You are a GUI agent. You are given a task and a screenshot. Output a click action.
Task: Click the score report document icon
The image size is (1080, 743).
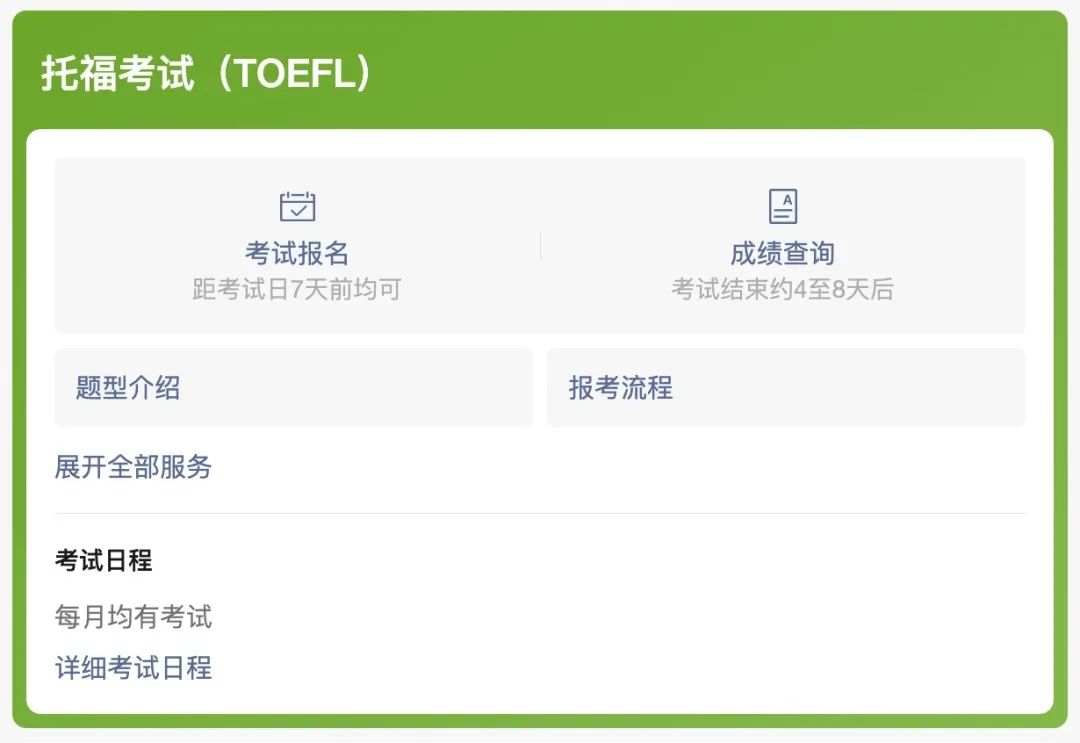click(x=782, y=206)
